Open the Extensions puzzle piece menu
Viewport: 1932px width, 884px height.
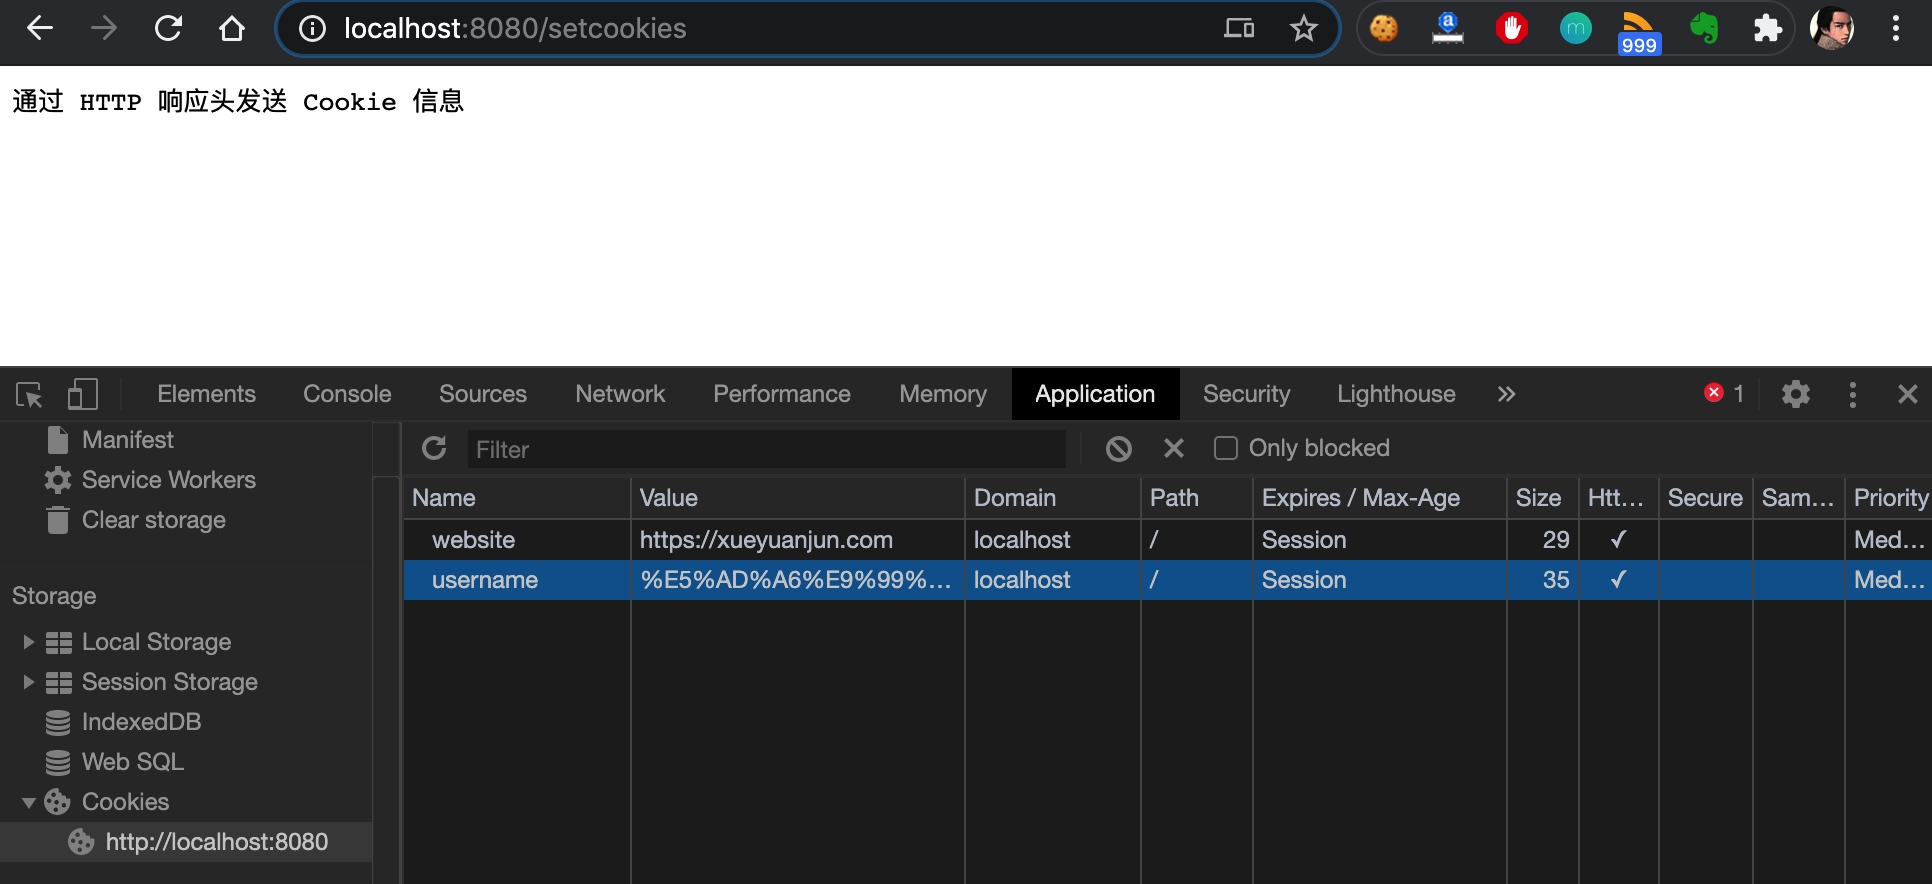coord(1767,28)
